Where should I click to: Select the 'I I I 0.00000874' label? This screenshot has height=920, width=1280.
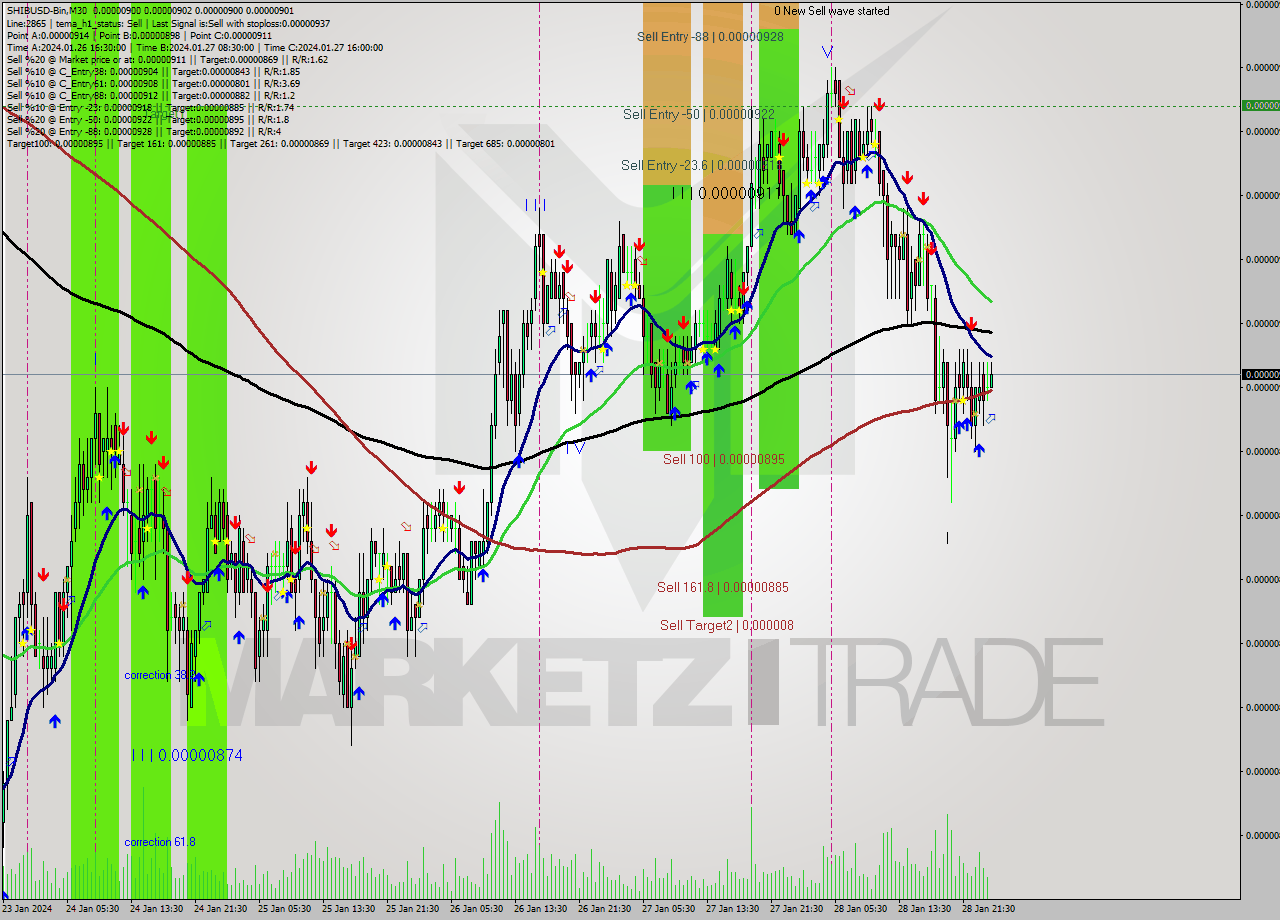(187, 755)
